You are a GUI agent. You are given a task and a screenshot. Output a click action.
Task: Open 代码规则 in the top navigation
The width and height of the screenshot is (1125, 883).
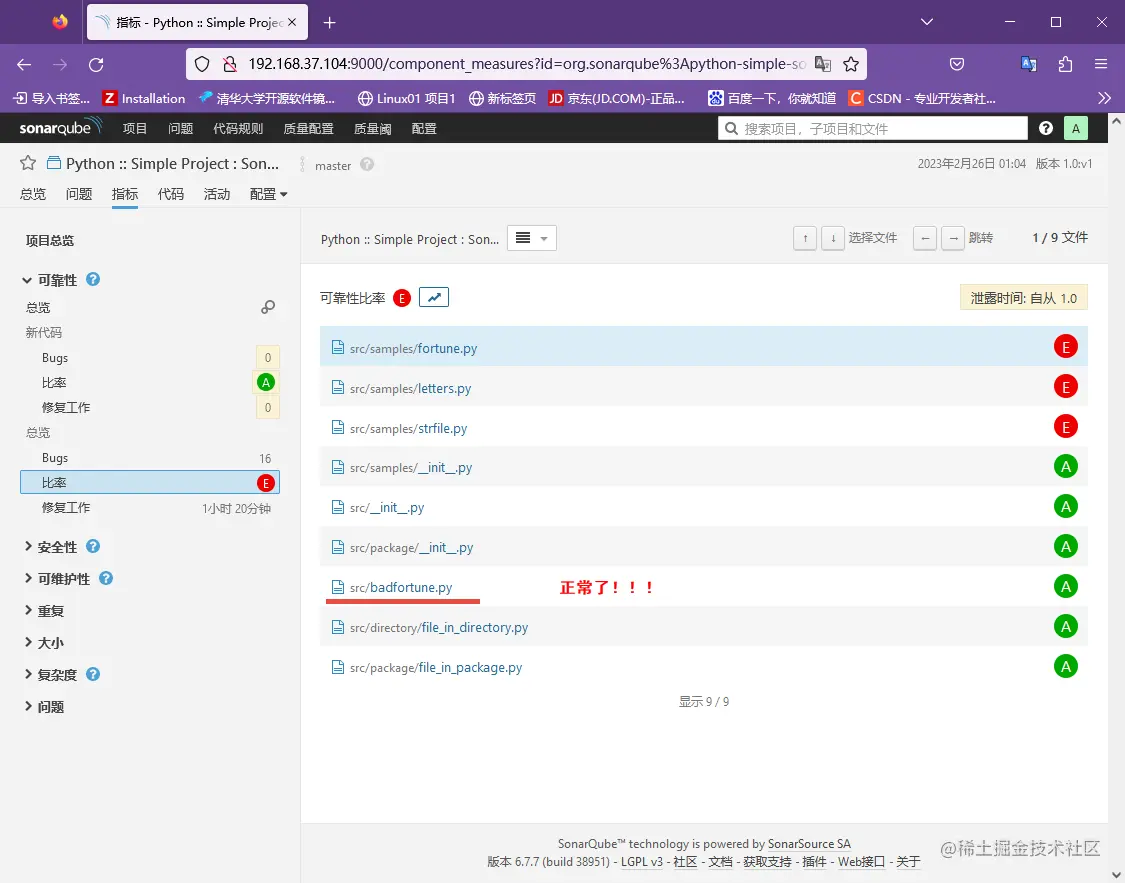[238, 128]
